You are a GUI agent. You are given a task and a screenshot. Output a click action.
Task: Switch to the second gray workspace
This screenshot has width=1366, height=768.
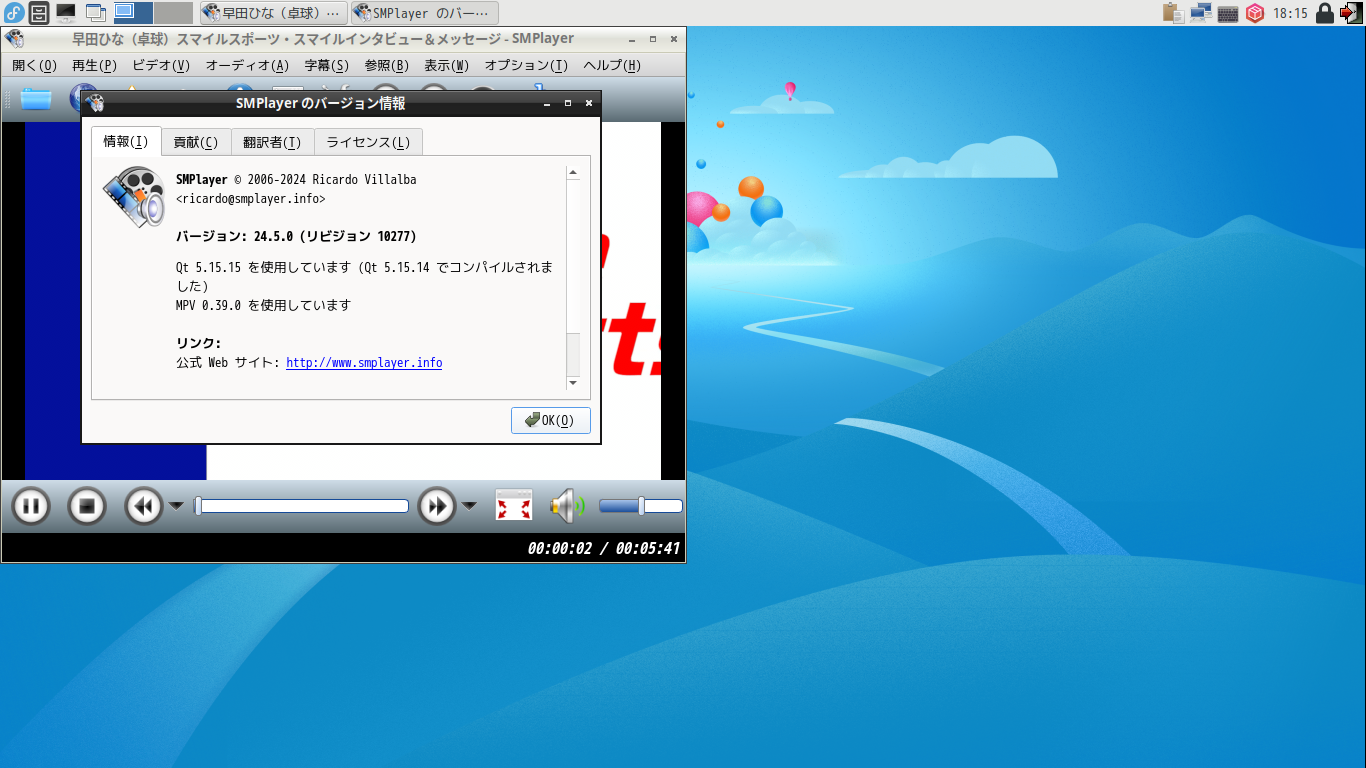(174, 13)
